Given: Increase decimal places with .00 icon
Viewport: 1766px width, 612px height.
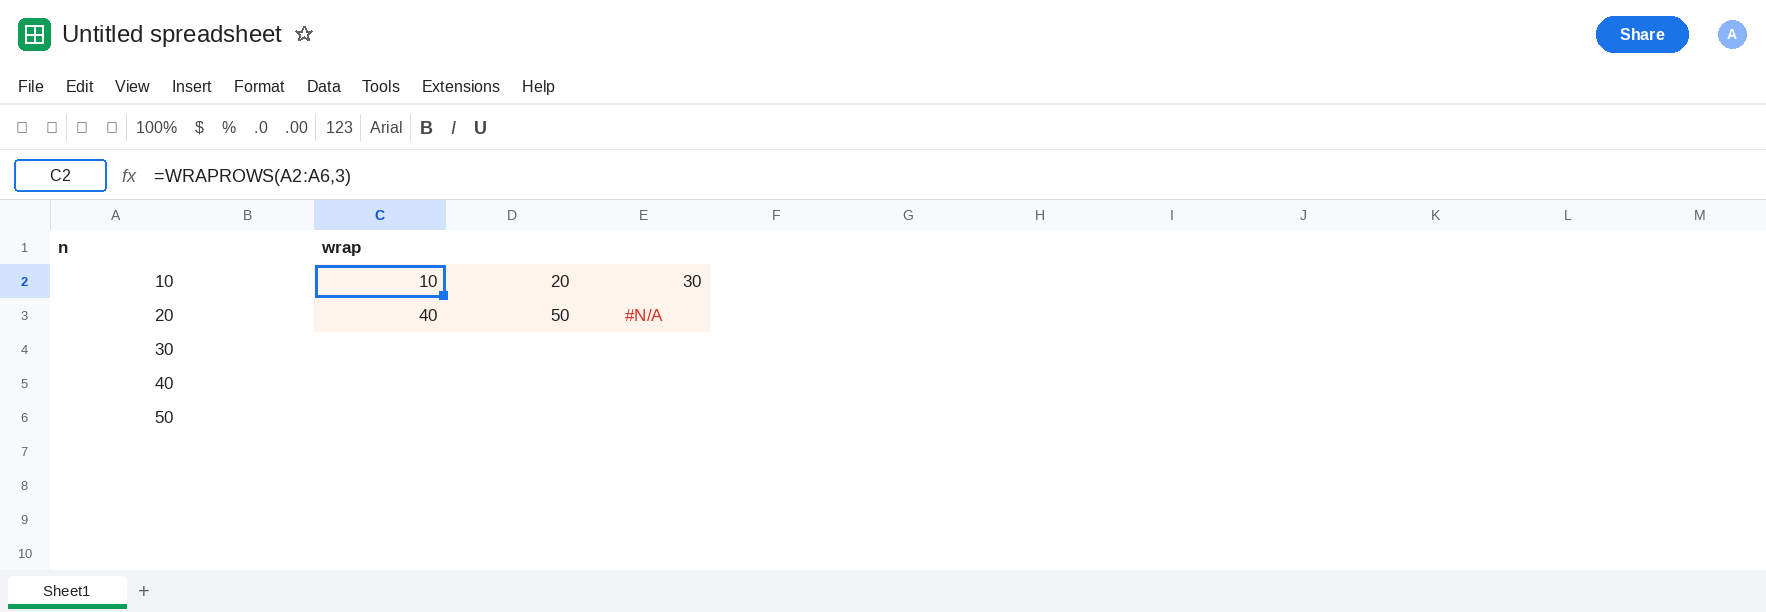Looking at the screenshot, I should tap(296, 128).
